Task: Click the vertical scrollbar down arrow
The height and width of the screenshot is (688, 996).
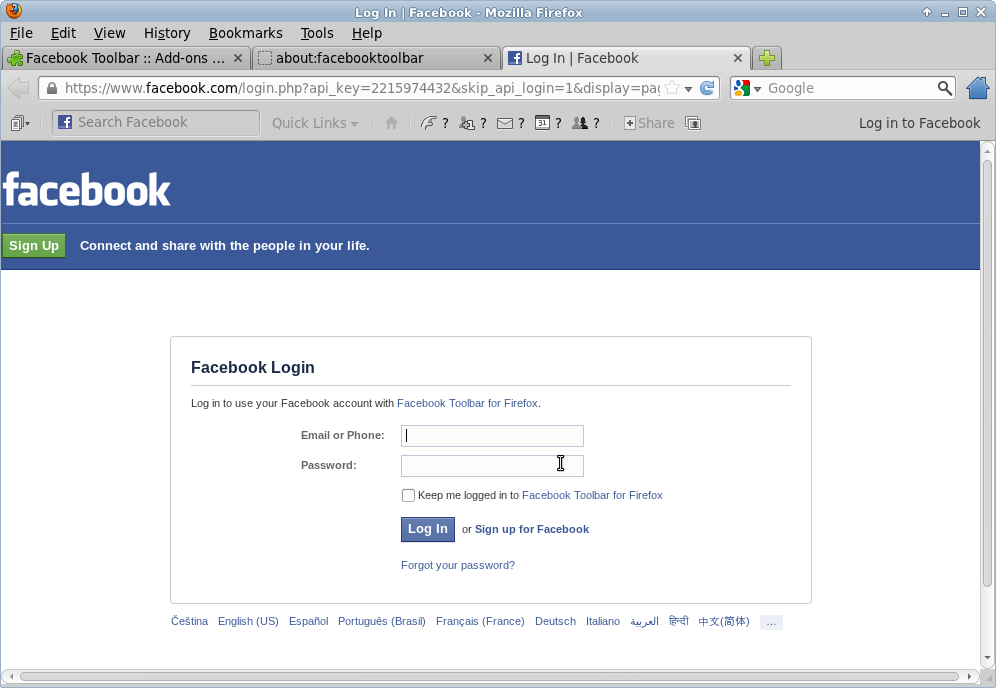Action: coord(987,658)
